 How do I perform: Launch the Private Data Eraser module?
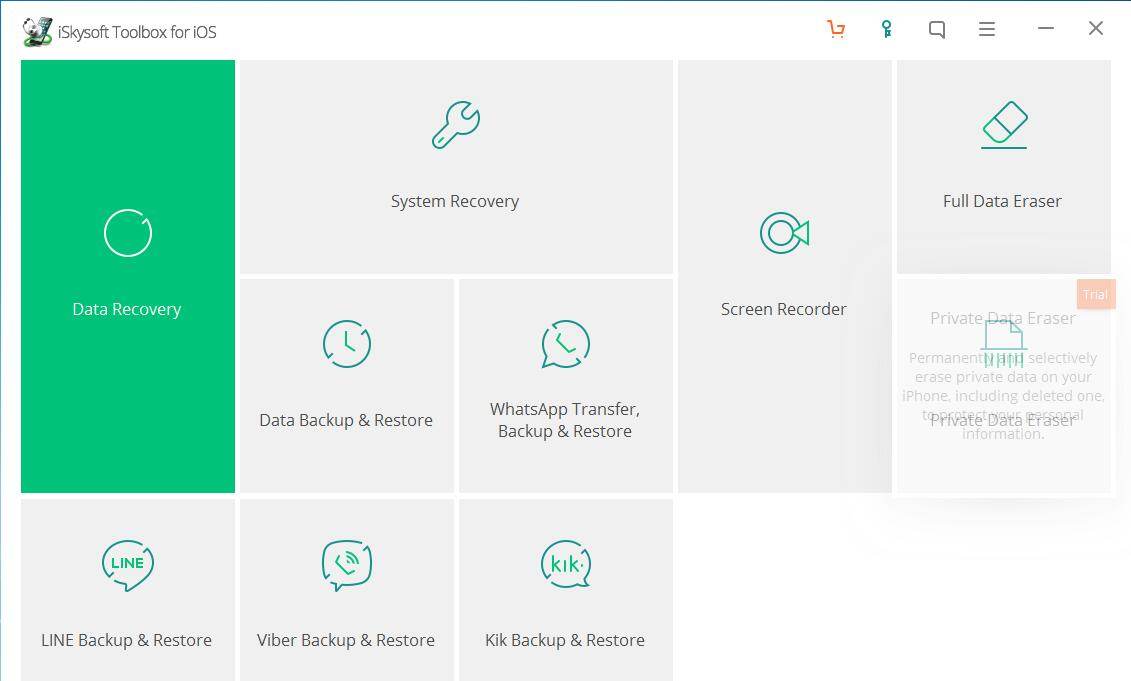click(1003, 390)
